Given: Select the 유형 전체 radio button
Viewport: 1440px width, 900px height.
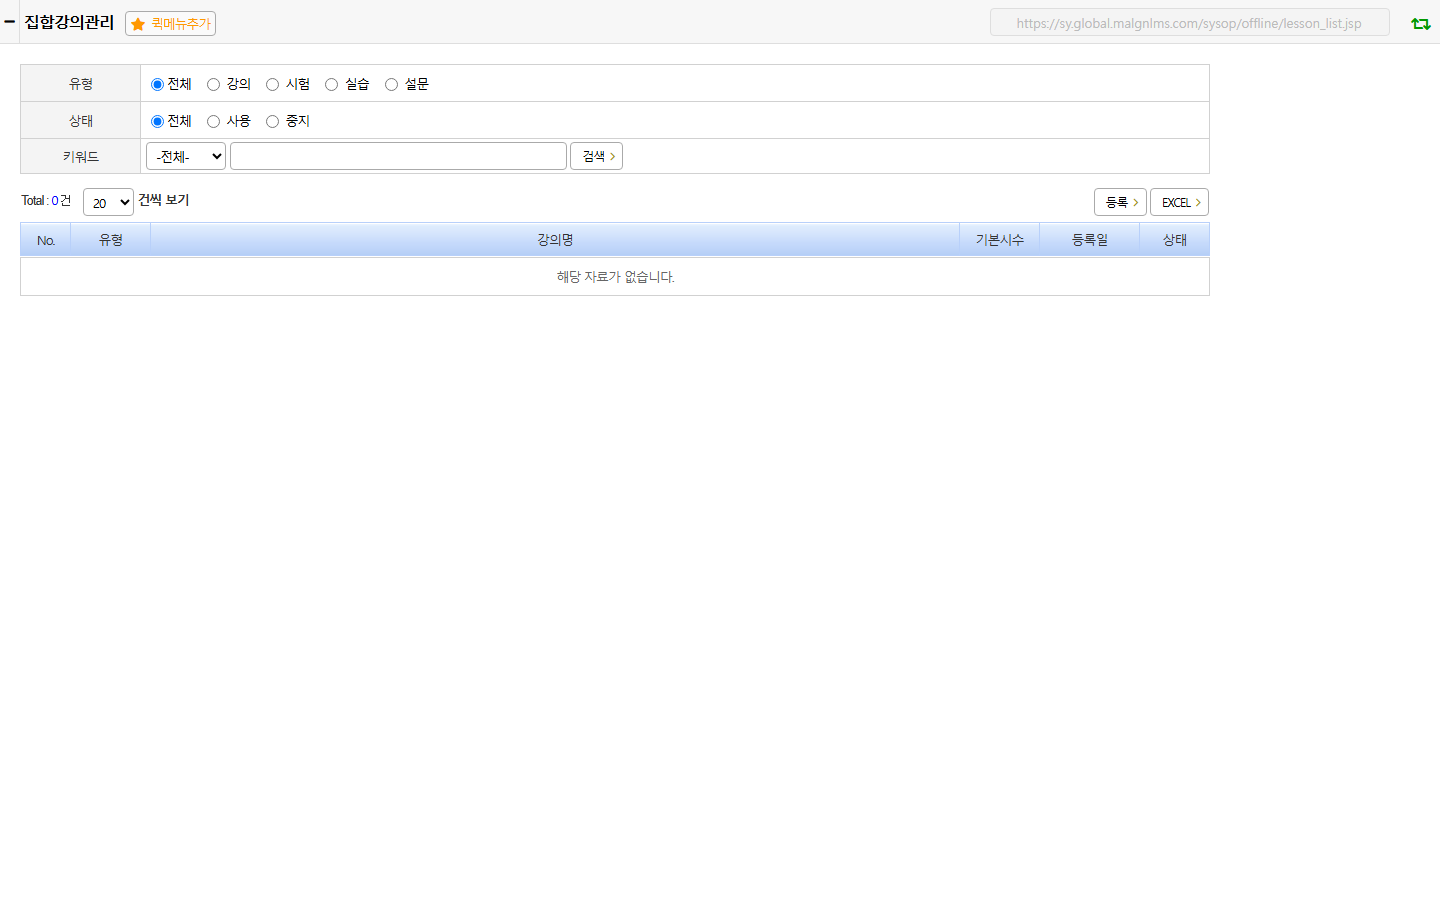Looking at the screenshot, I should tap(157, 85).
